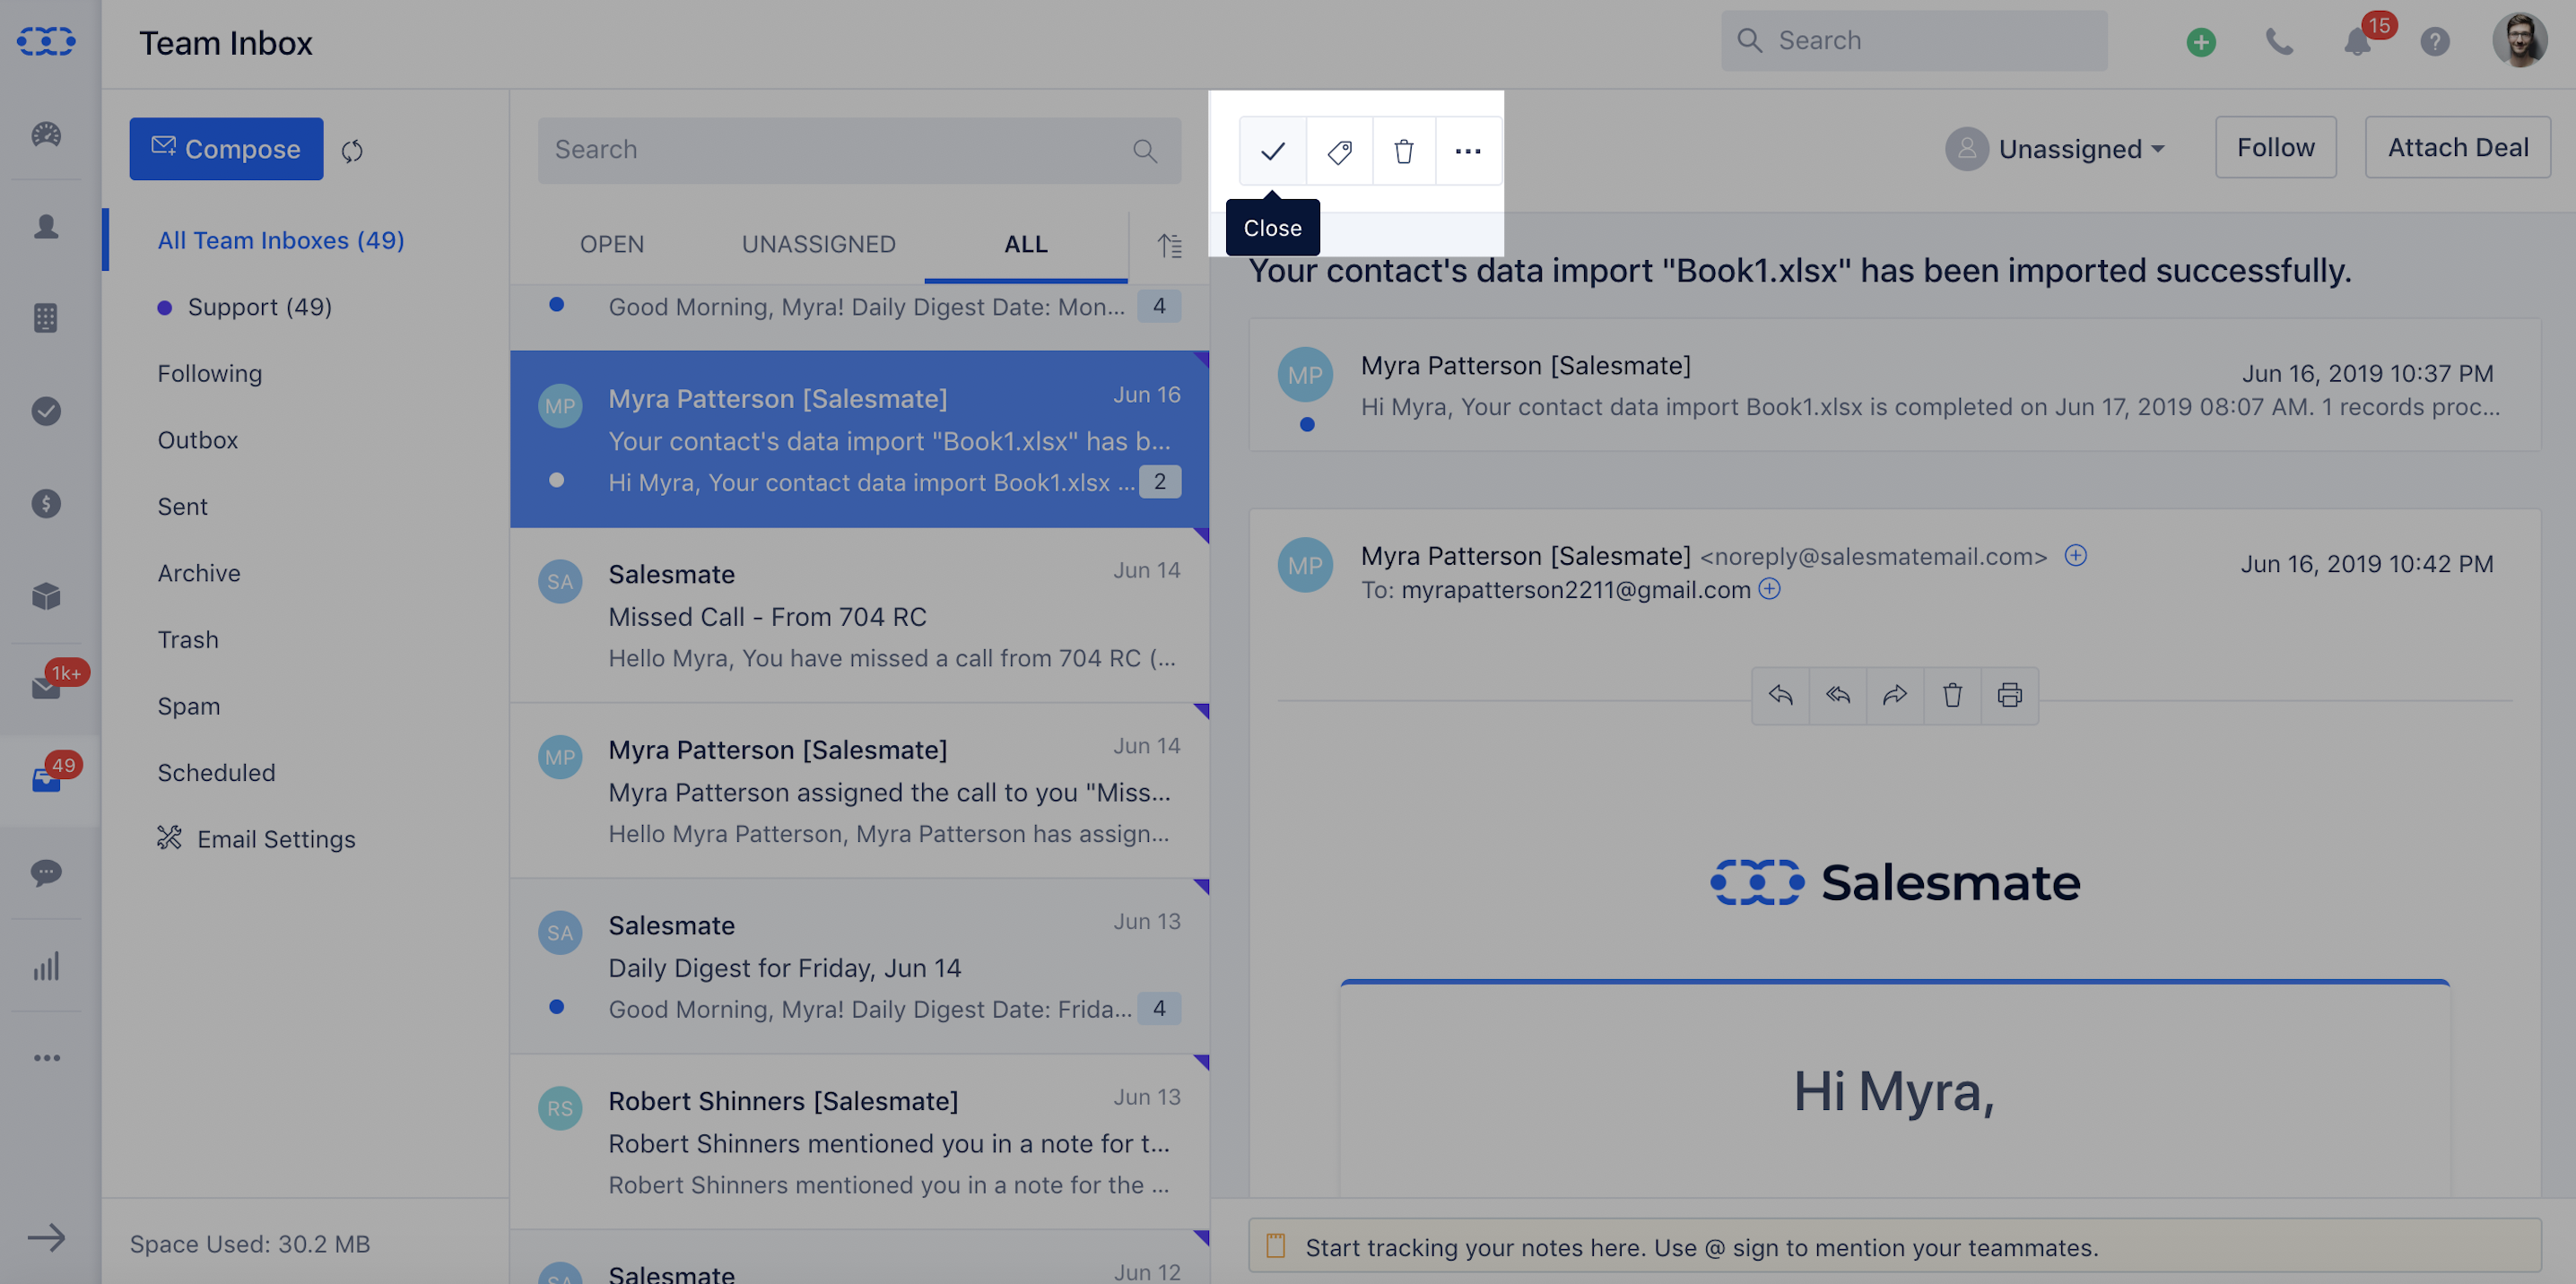Click the Reply All icon
This screenshot has height=1284, width=2576.
tap(1837, 695)
